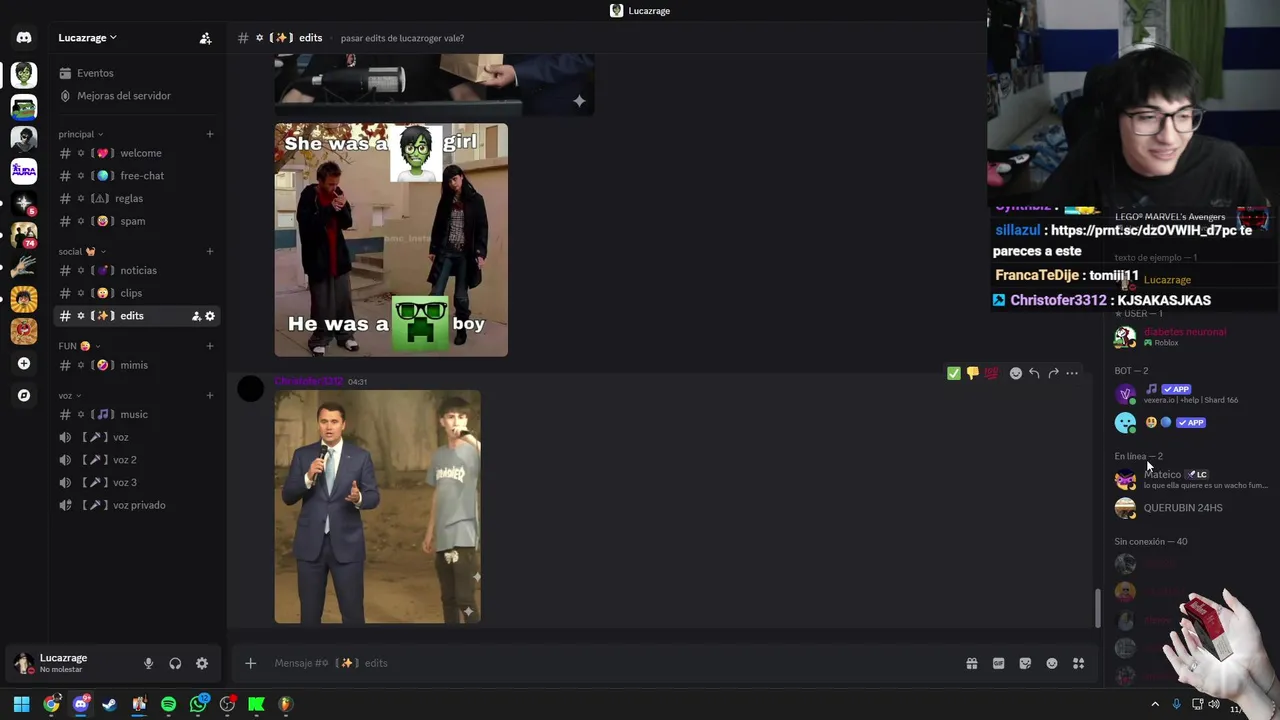
Task: Join the voz privado voice channel
Action: coord(135,505)
